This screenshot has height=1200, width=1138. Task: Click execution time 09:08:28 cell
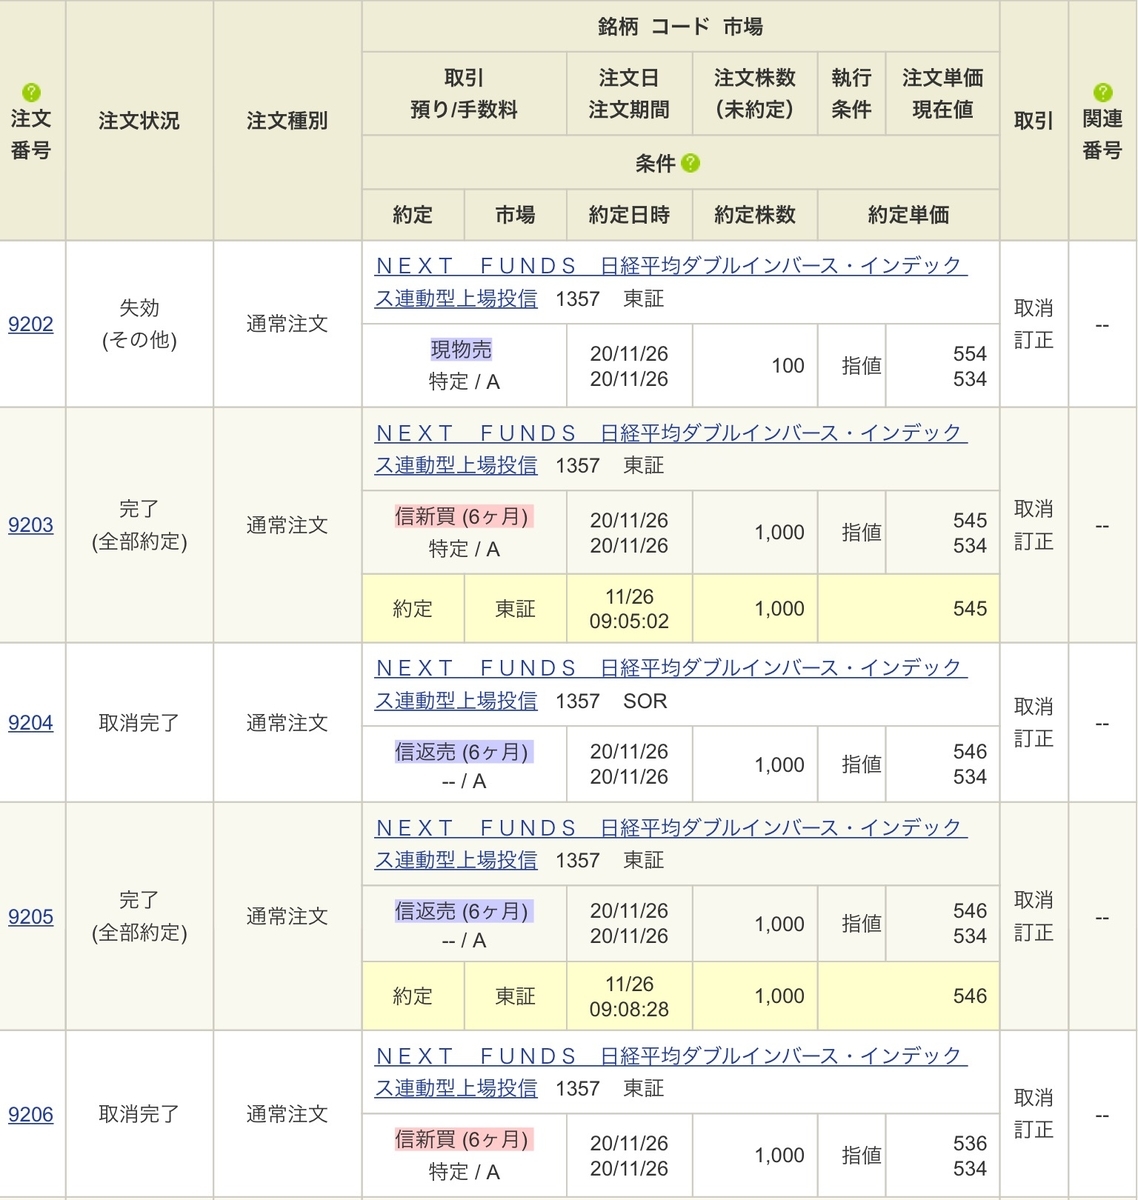coord(629,996)
